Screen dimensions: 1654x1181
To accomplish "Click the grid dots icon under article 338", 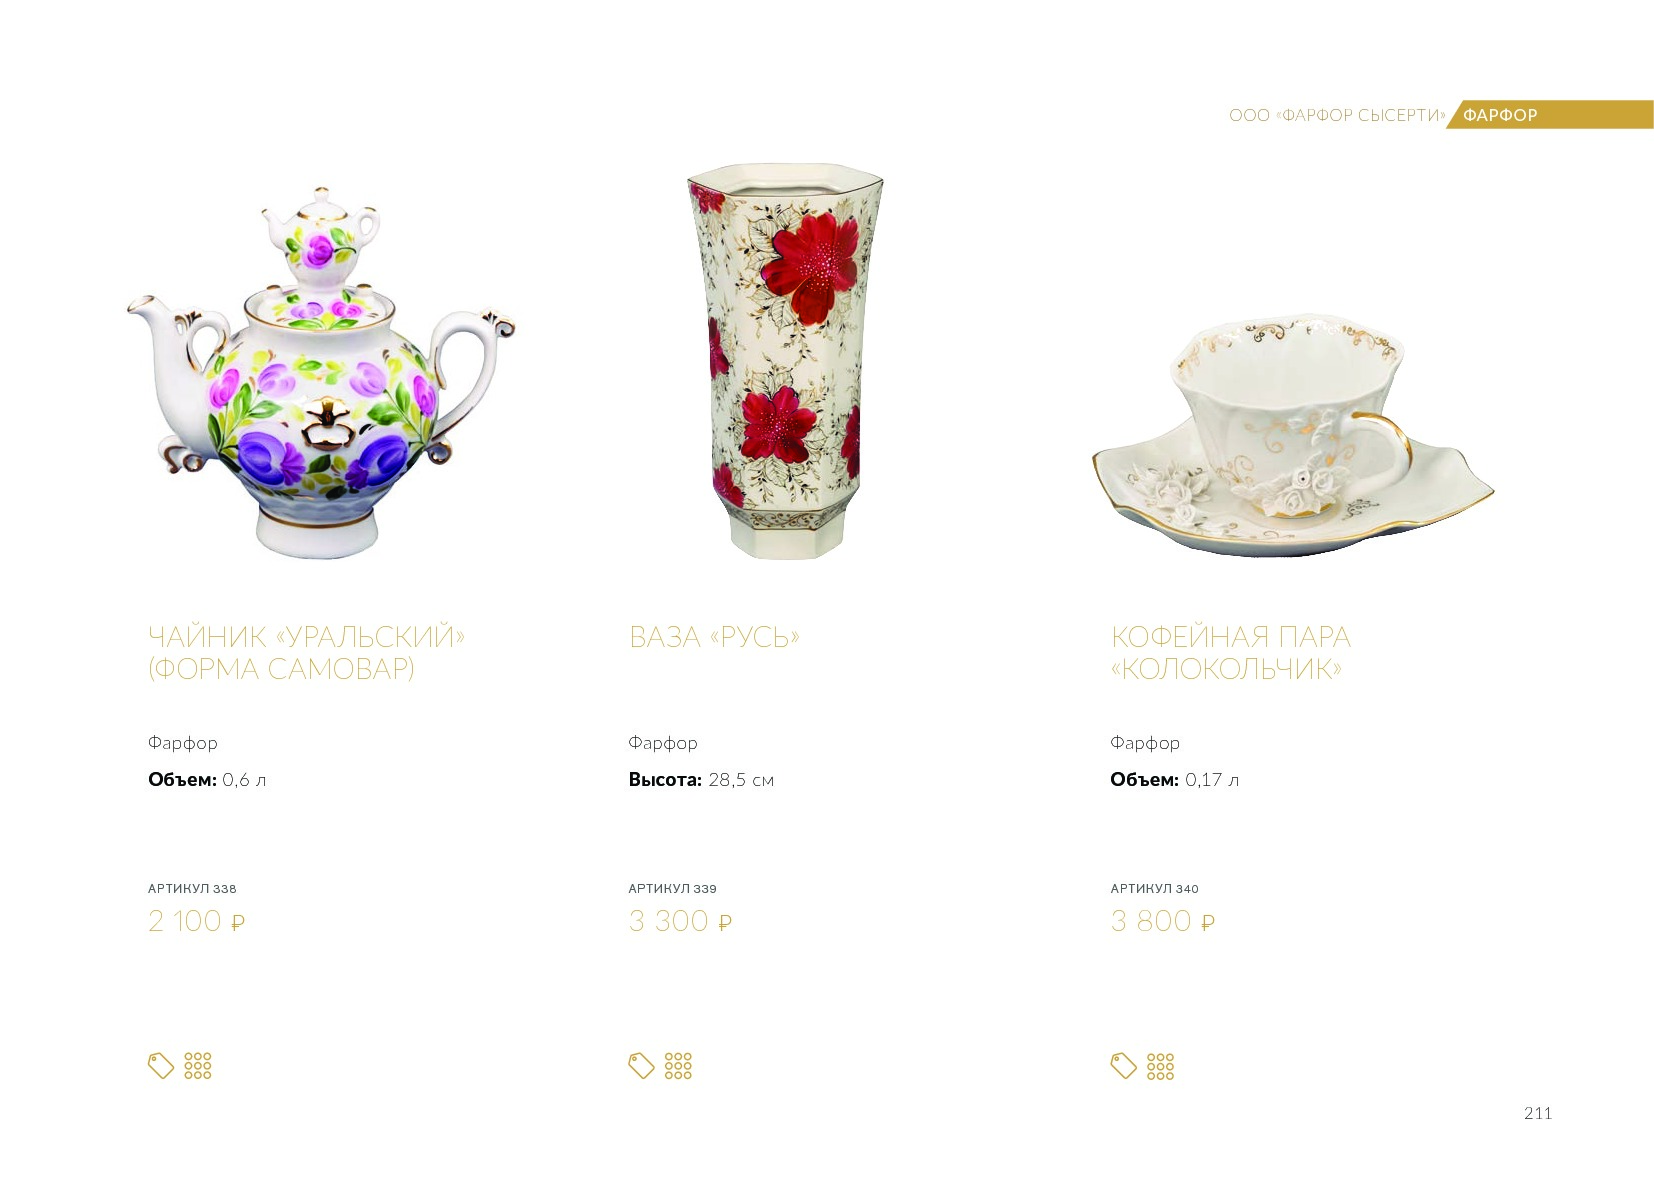I will pyautogui.click(x=198, y=1066).
